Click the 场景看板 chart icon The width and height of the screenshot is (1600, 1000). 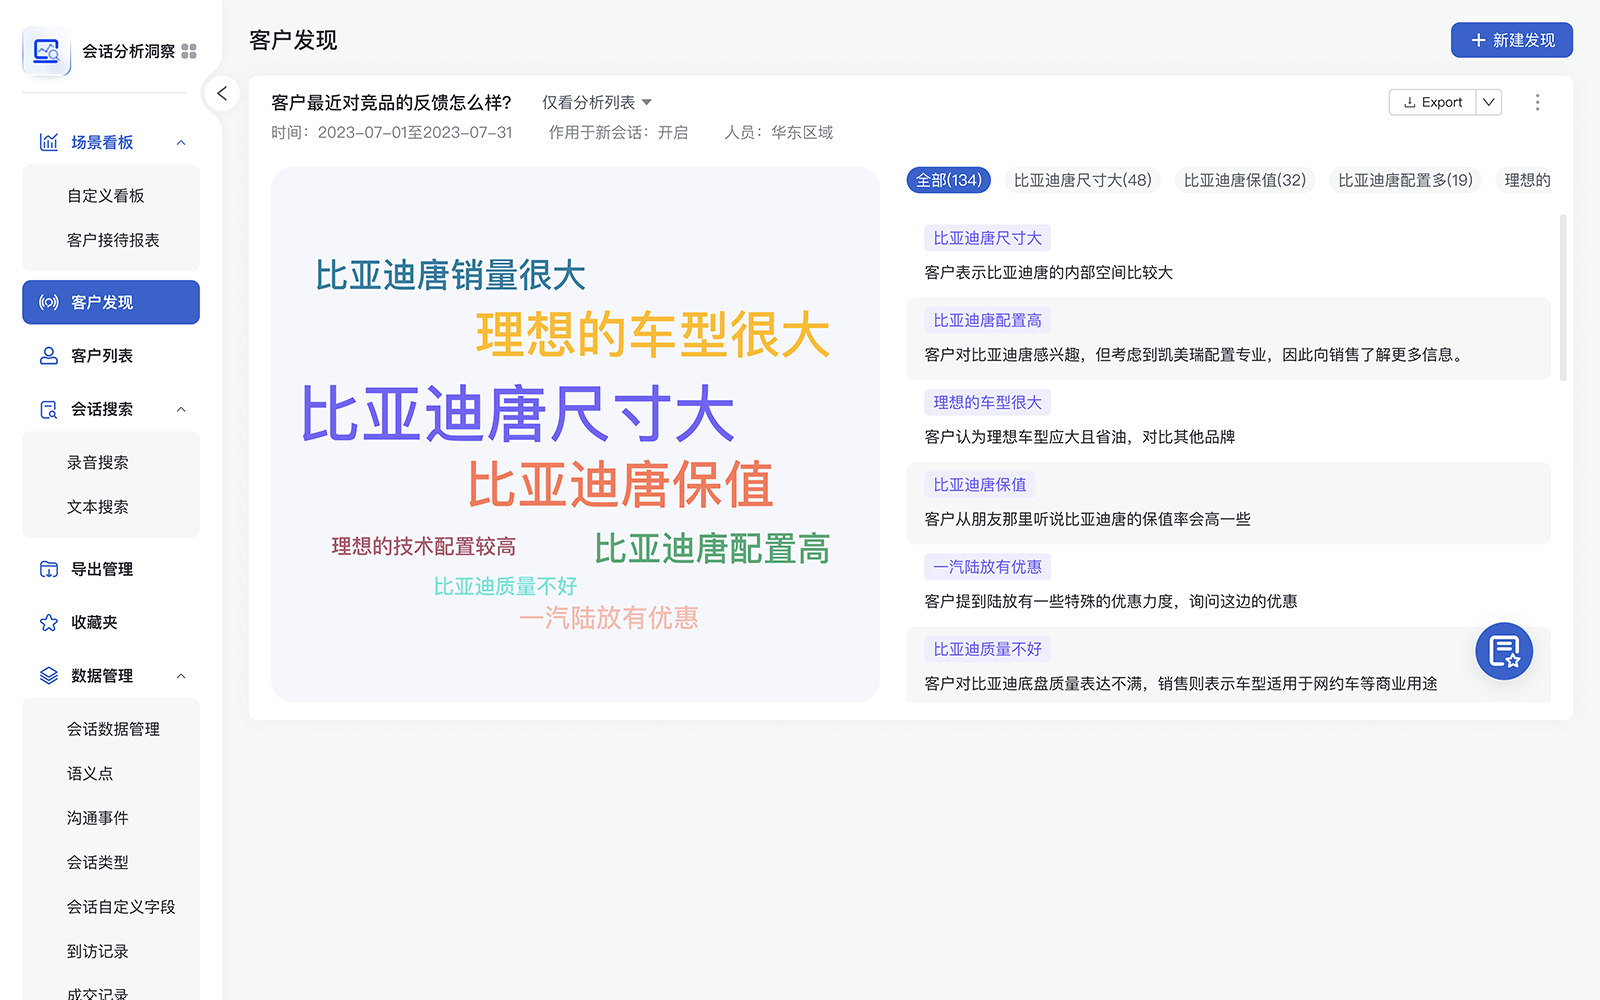(x=48, y=142)
